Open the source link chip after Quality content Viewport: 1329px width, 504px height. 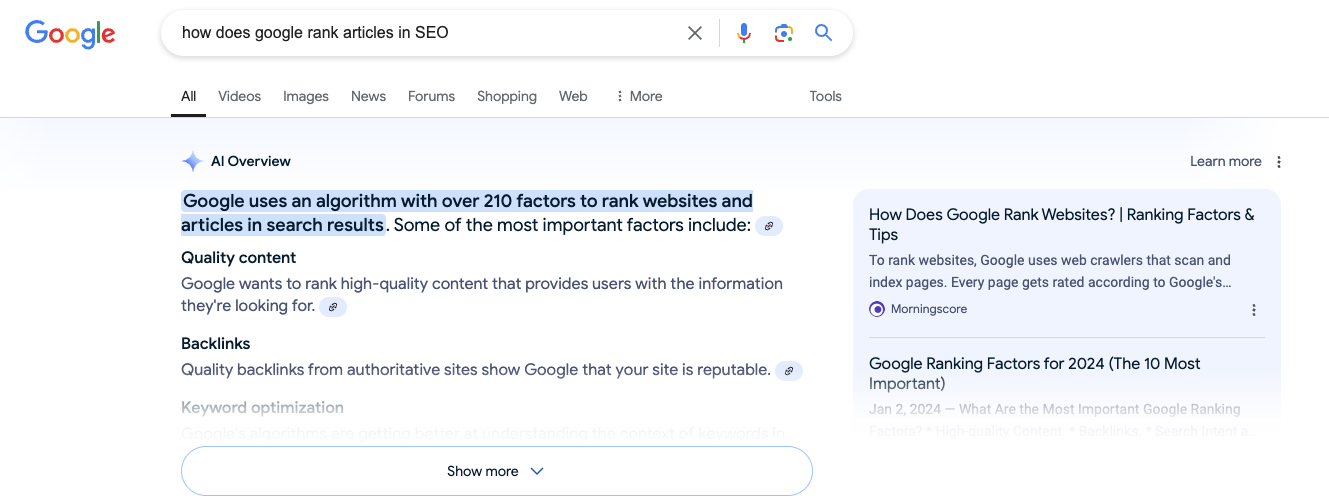[x=333, y=307]
